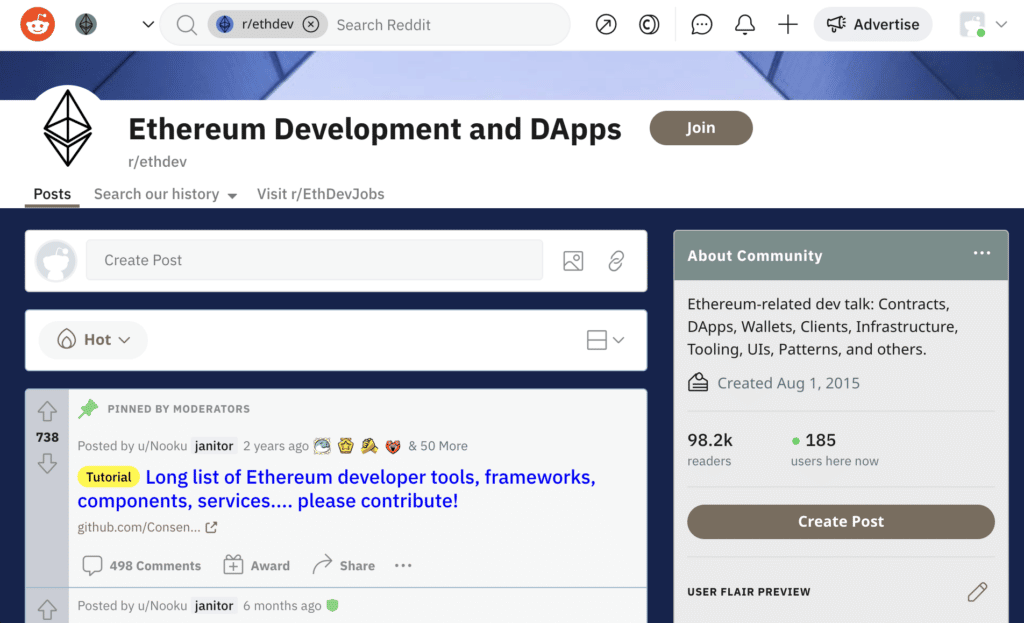
Task: Open the notifications bell
Action: [x=744, y=25]
